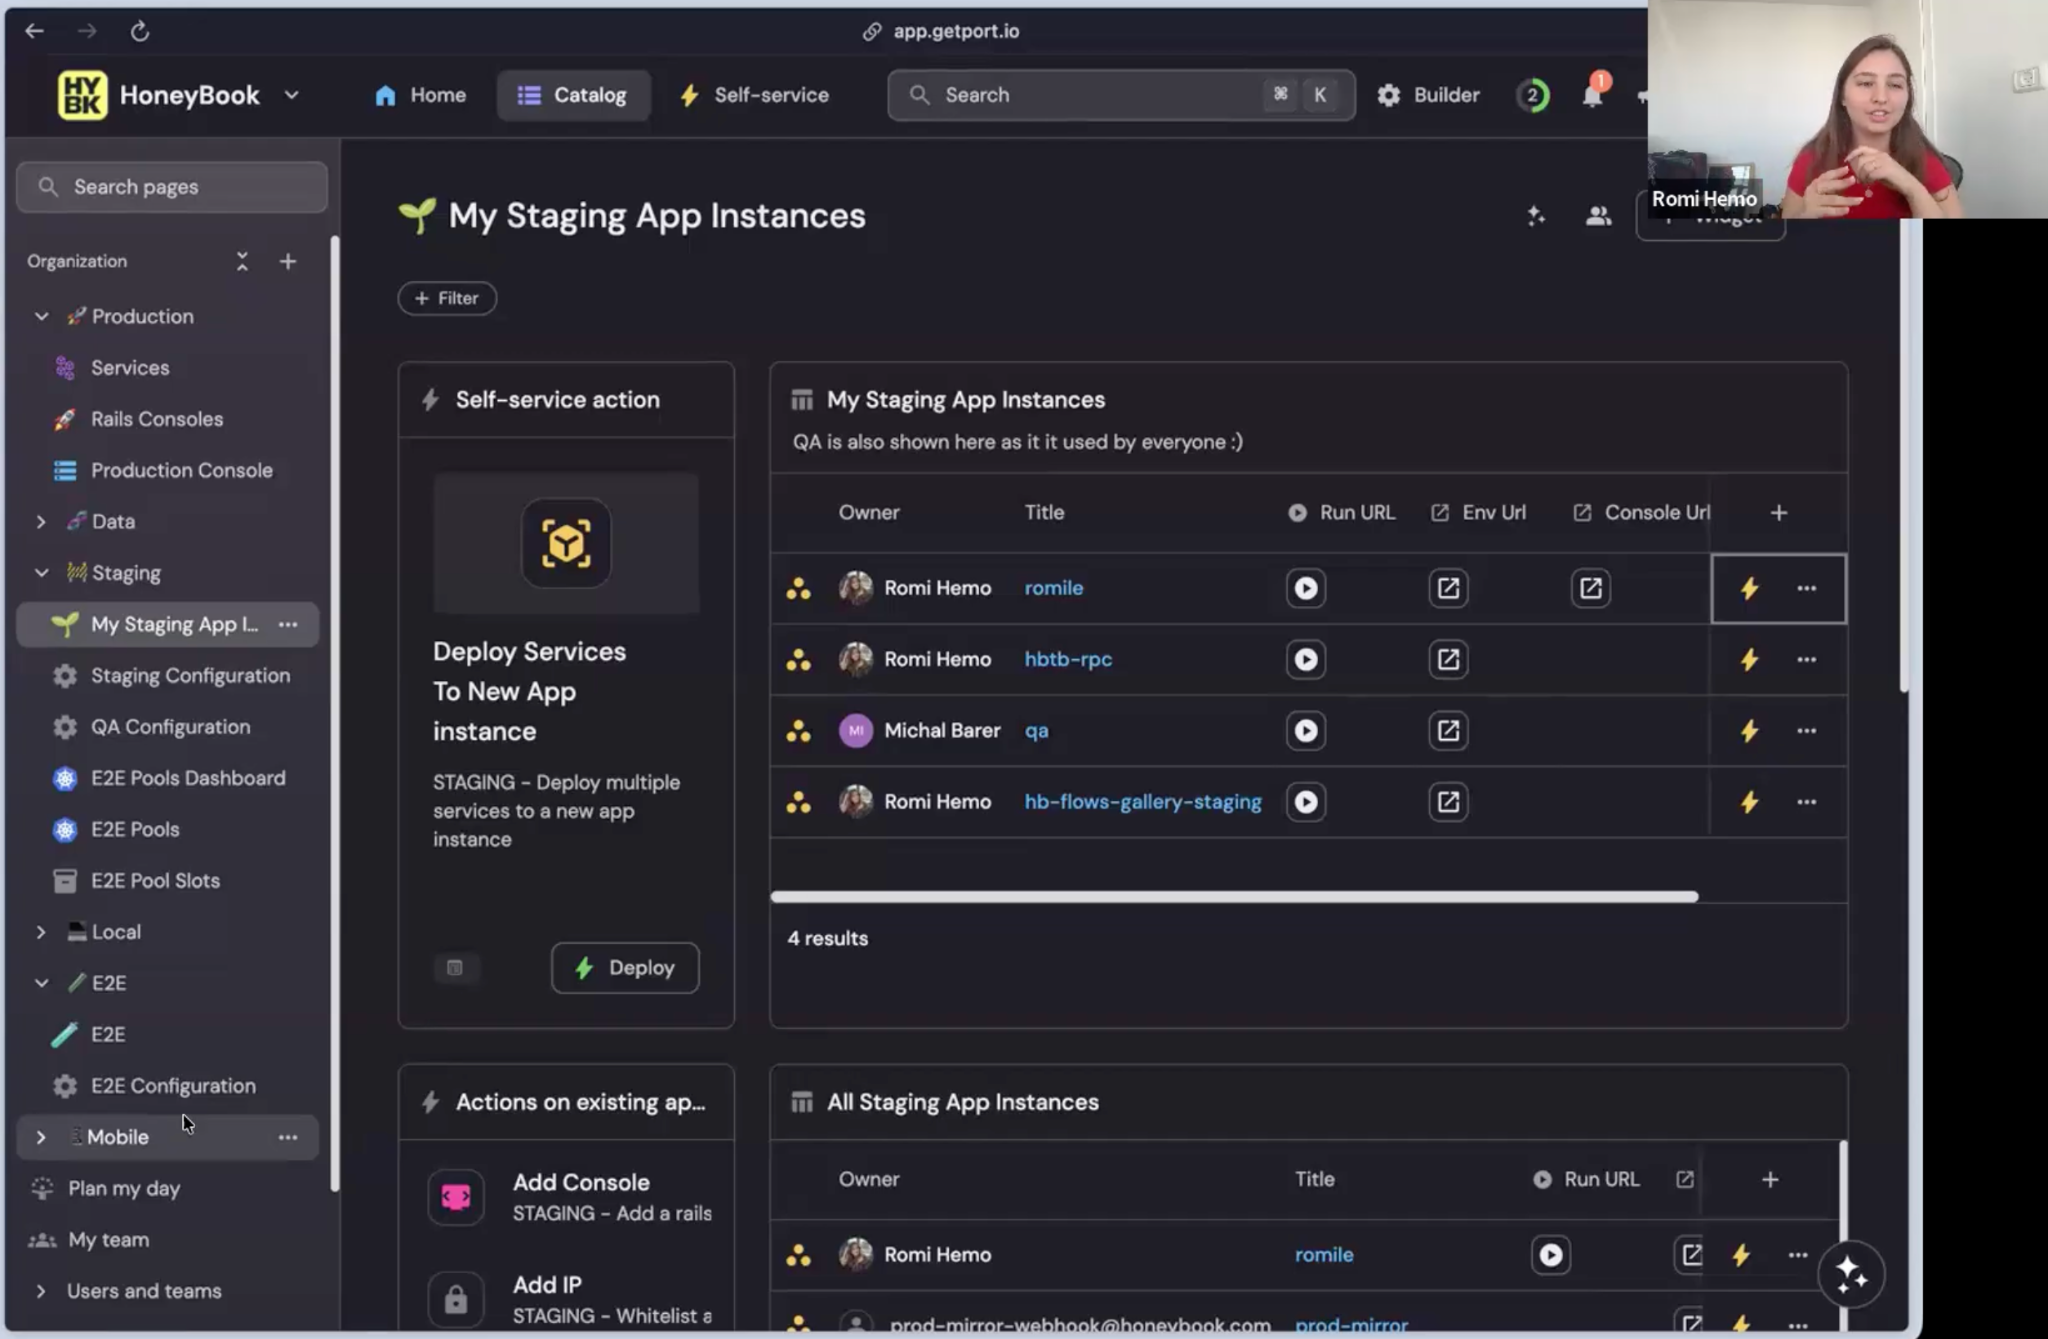Add a Filter to the page
This screenshot has width=2048, height=1339.
pyautogui.click(x=447, y=298)
